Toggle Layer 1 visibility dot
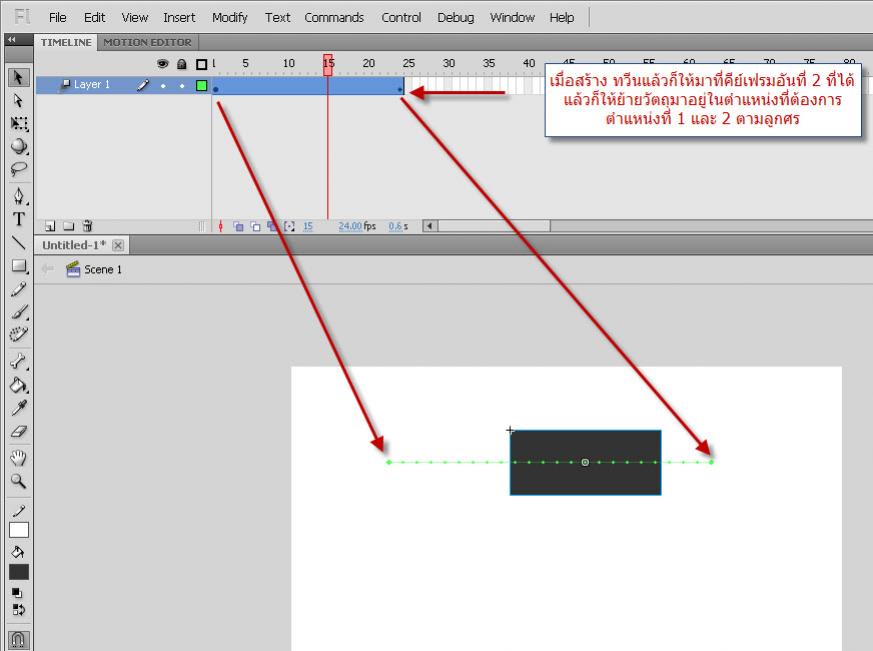 pyautogui.click(x=163, y=86)
